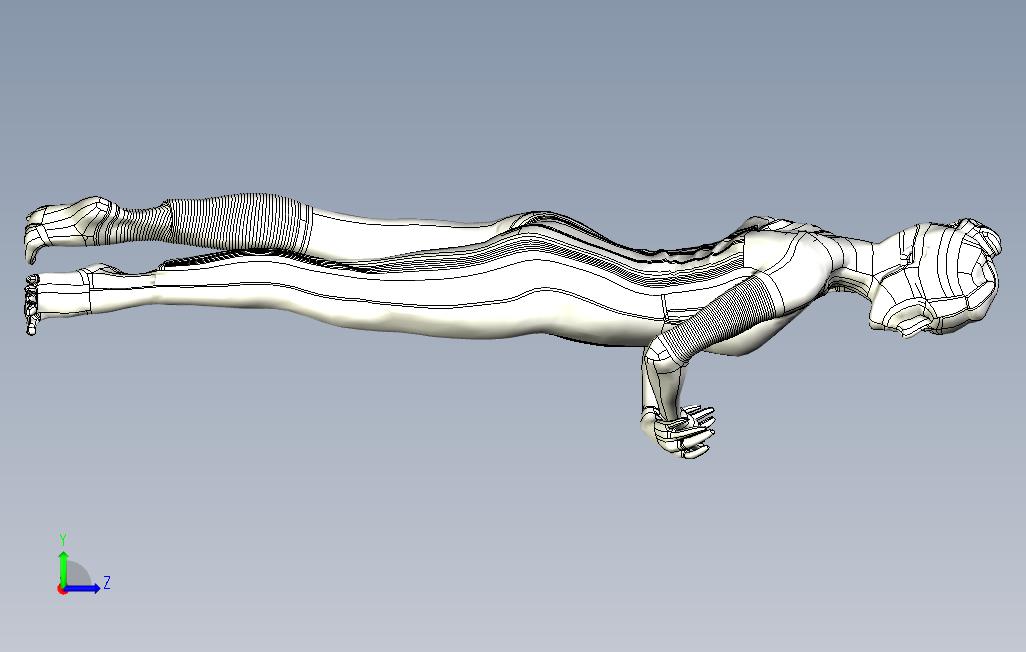This screenshot has height=652, width=1026.
Task: Click the blue Z axis arrow of the triad
Action: (81, 588)
